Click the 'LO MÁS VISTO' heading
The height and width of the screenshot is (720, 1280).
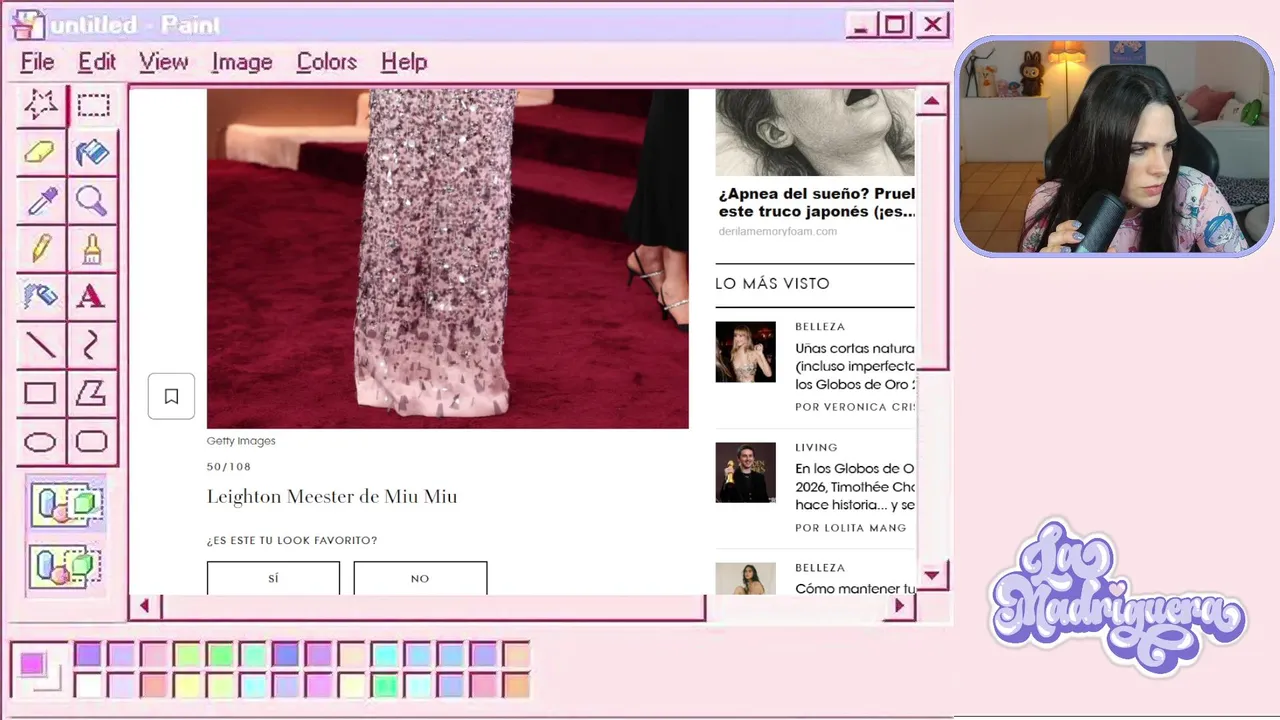click(x=772, y=284)
